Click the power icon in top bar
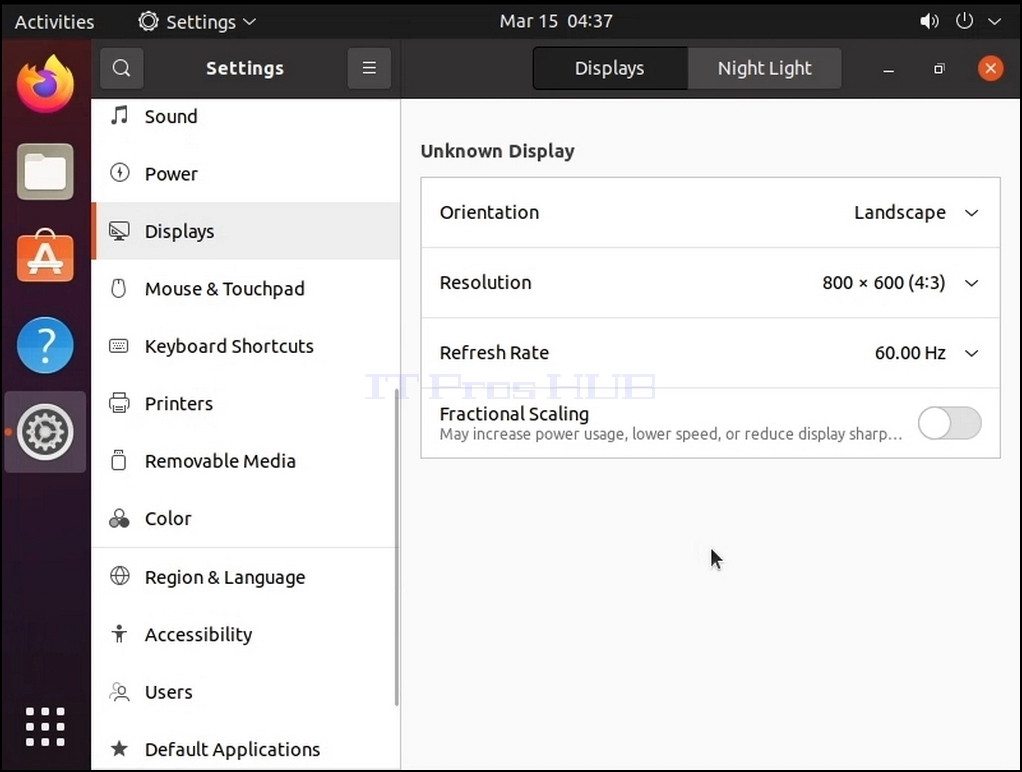The height and width of the screenshot is (772, 1022). point(964,21)
